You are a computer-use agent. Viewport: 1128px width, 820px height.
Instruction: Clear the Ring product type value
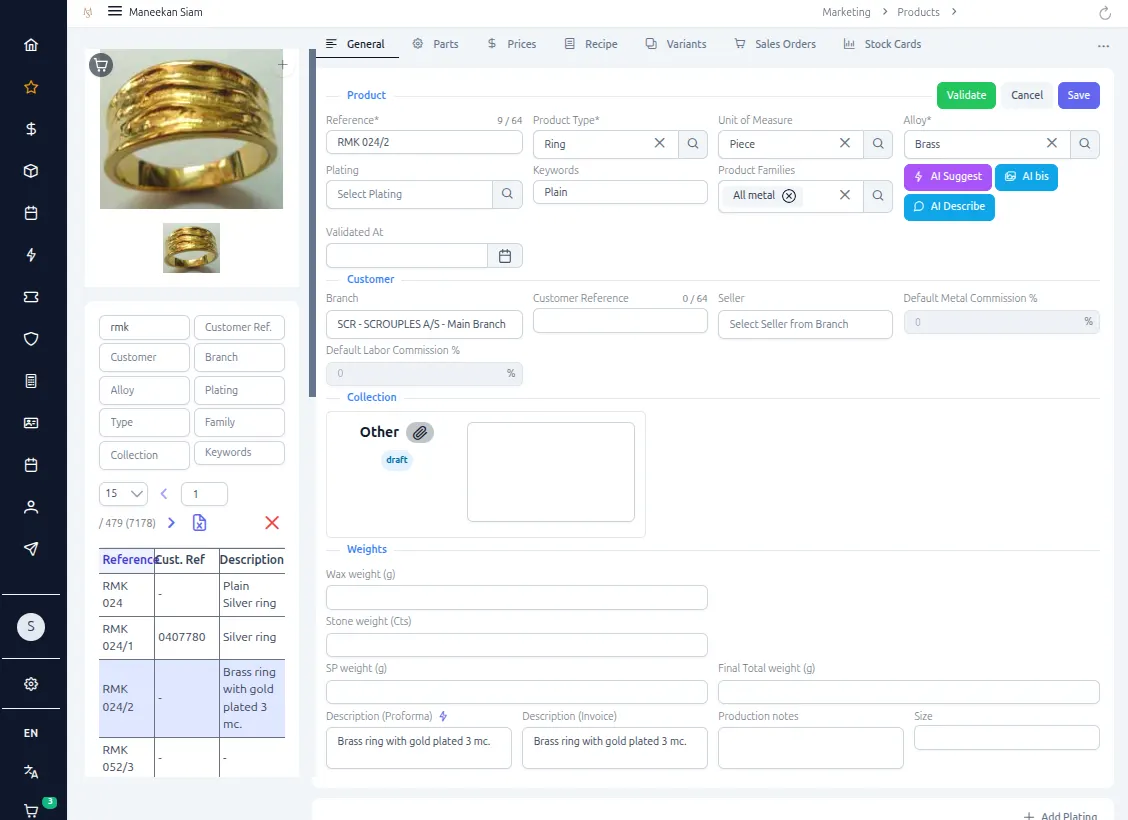(660, 143)
